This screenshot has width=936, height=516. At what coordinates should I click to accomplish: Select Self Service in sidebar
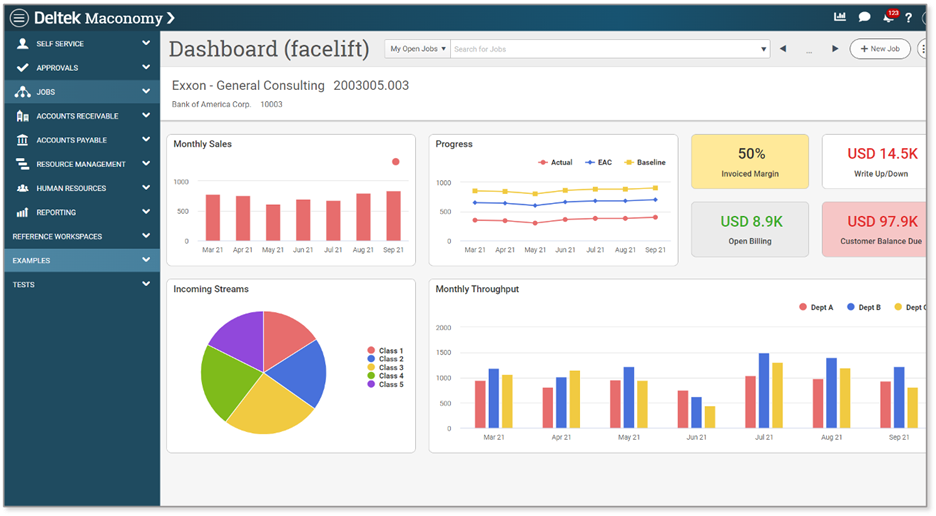[x=82, y=44]
